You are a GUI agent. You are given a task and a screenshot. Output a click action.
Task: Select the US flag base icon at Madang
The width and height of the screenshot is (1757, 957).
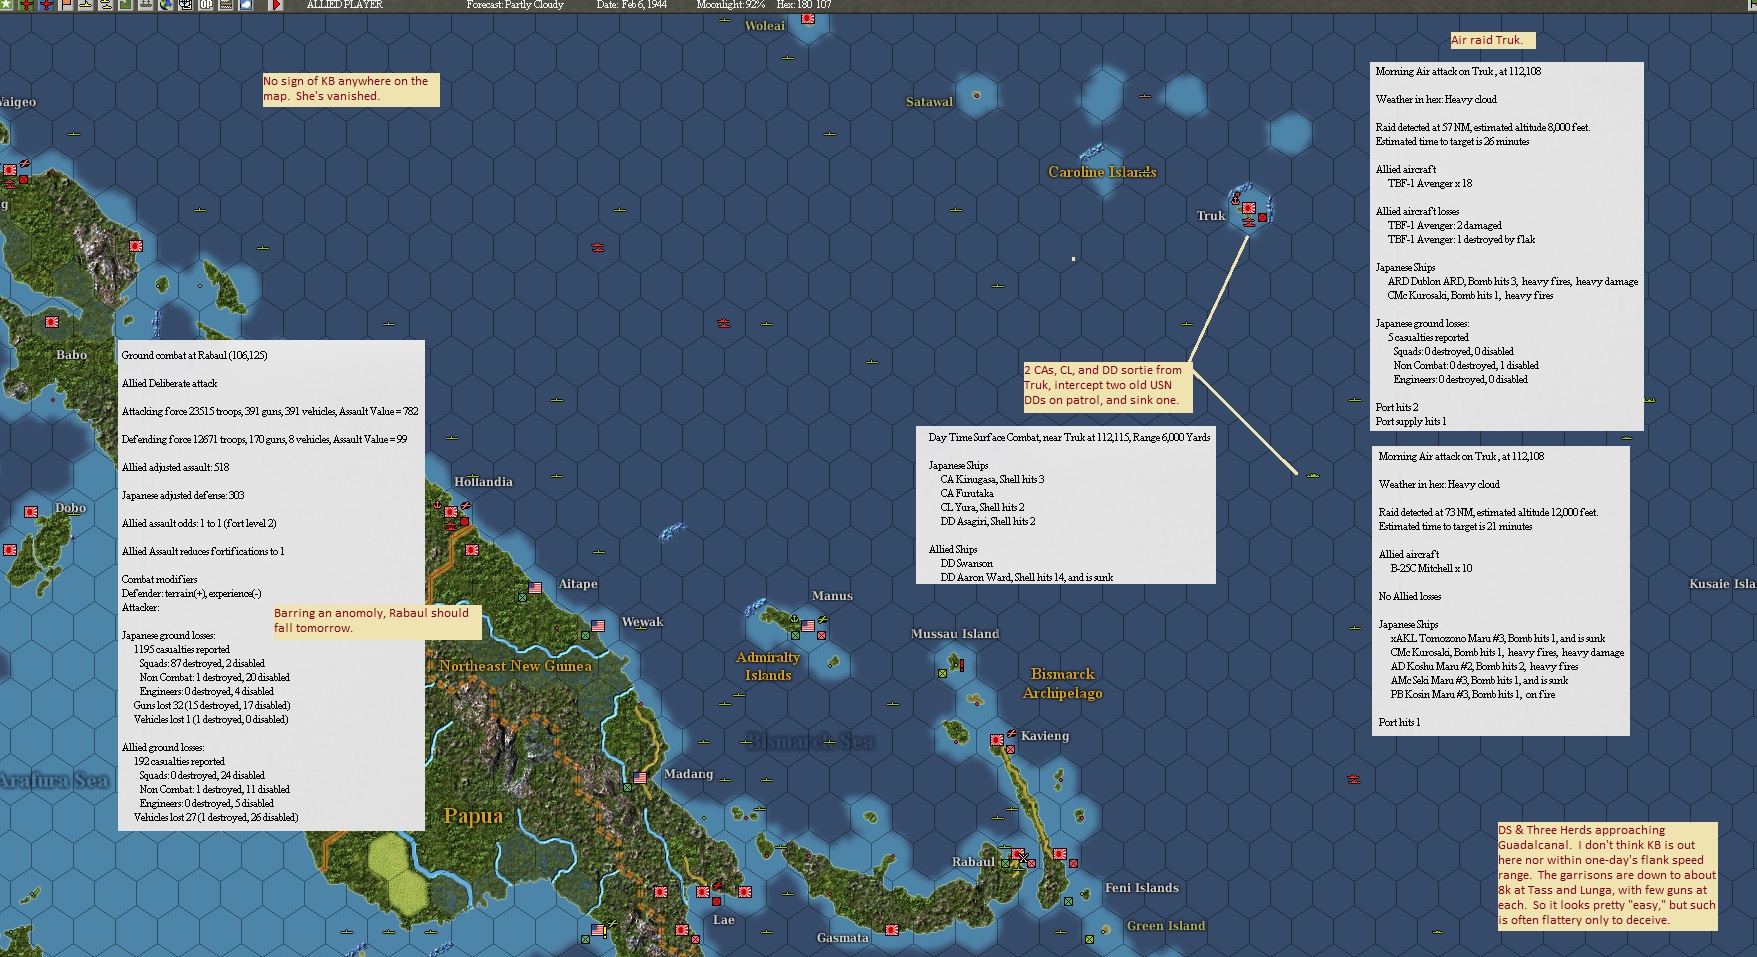[640, 777]
